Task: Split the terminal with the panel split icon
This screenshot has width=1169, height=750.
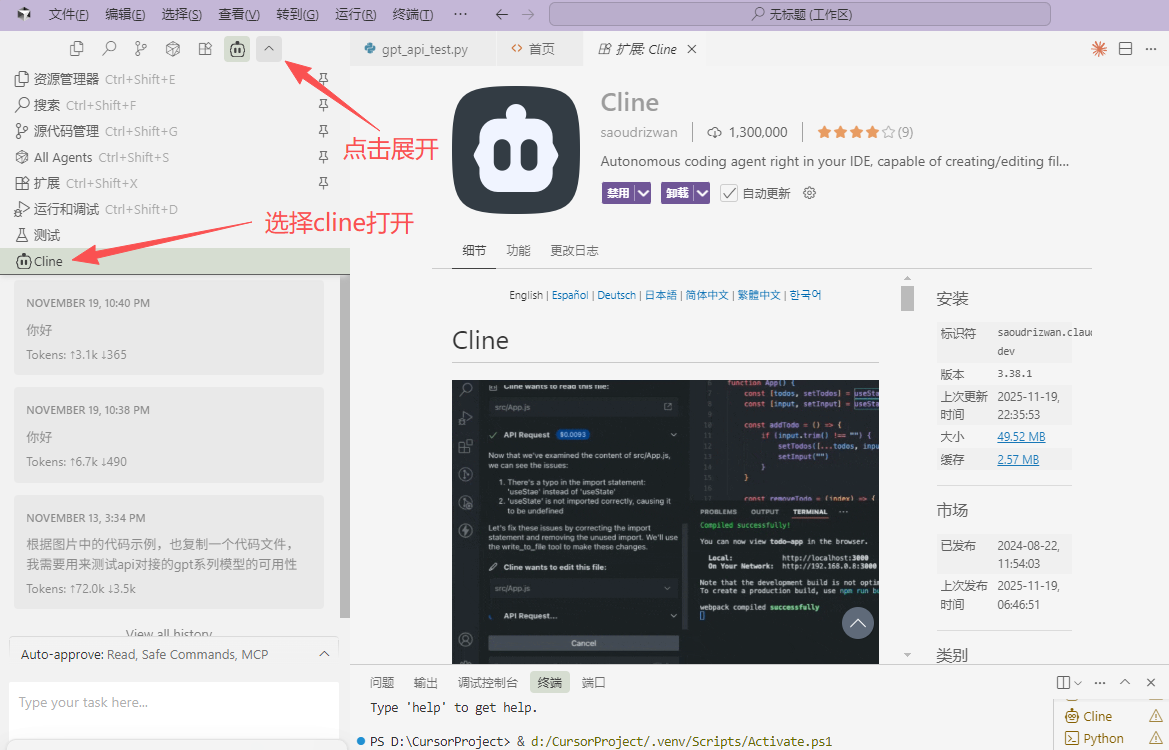Action: pos(1064,682)
